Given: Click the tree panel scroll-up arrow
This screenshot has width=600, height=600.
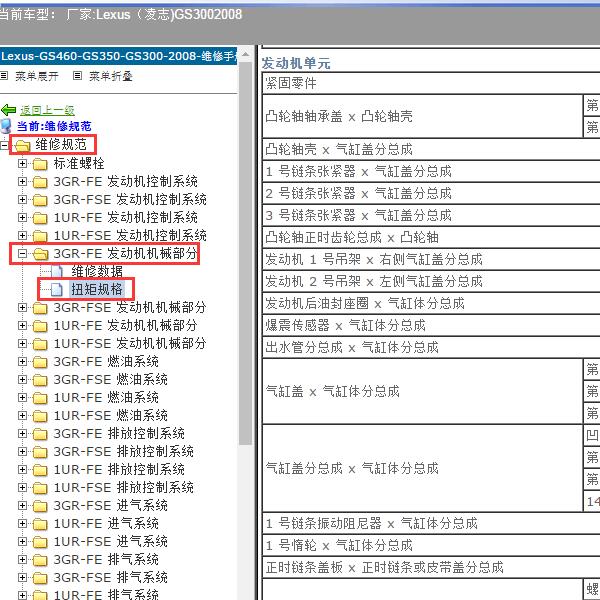Looking at the screenshot, I should click(x=246, y=54).
